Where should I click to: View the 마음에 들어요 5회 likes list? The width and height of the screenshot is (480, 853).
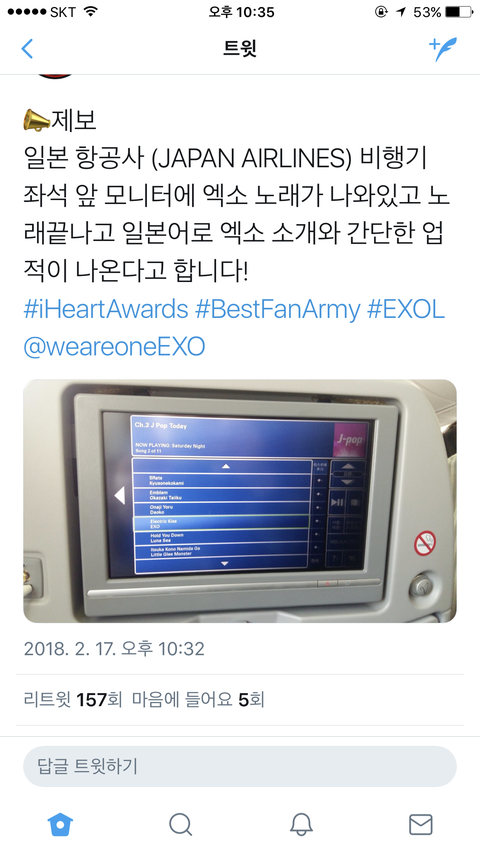pos(198,699)
